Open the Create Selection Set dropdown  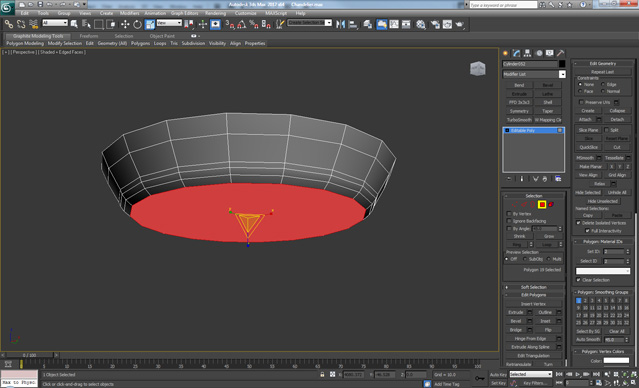click(310, 23)
